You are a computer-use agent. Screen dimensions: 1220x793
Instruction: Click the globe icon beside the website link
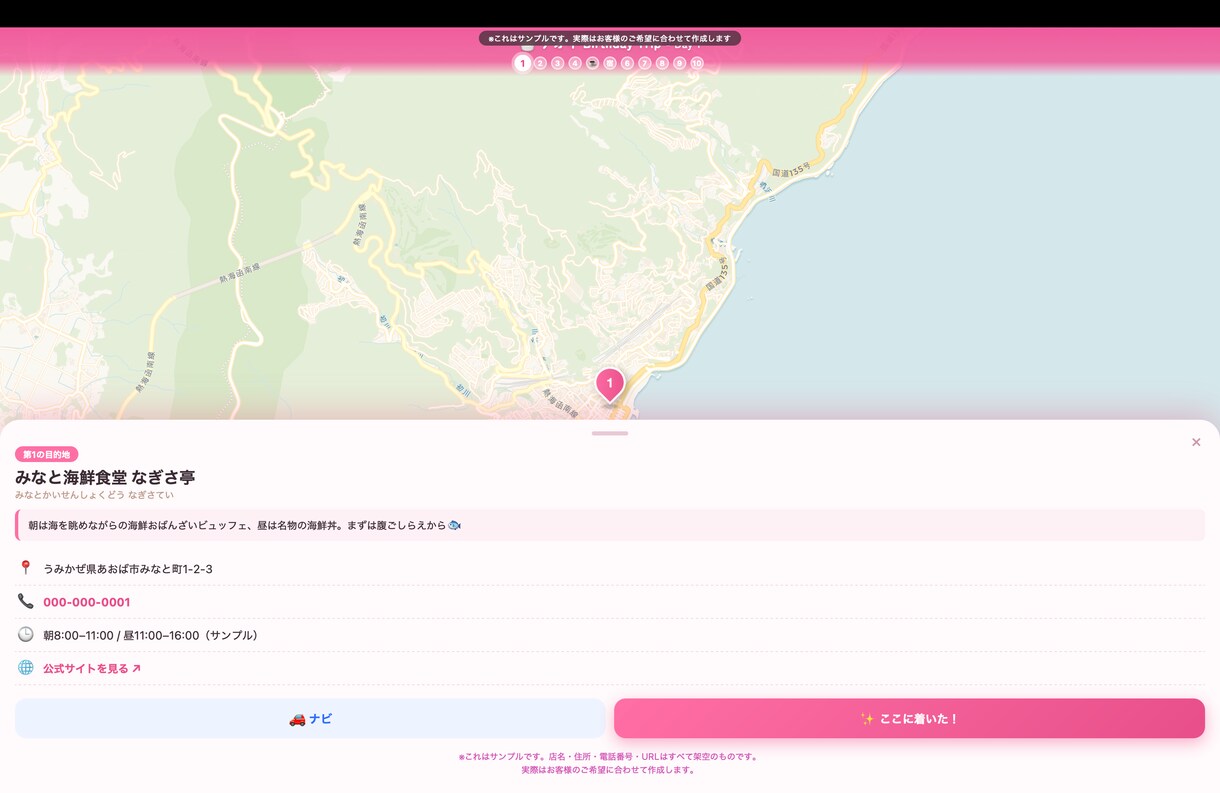(26, 667)
